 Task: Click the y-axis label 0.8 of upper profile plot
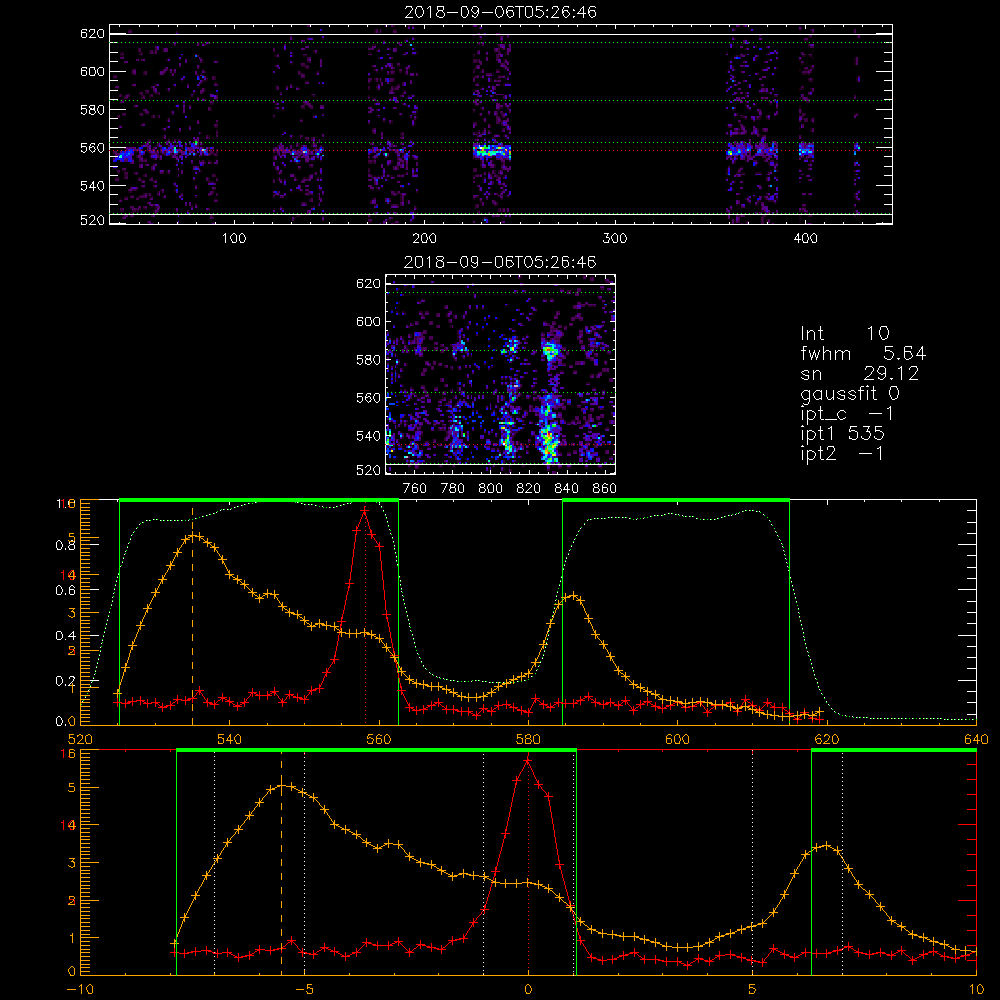pos(66,545)
